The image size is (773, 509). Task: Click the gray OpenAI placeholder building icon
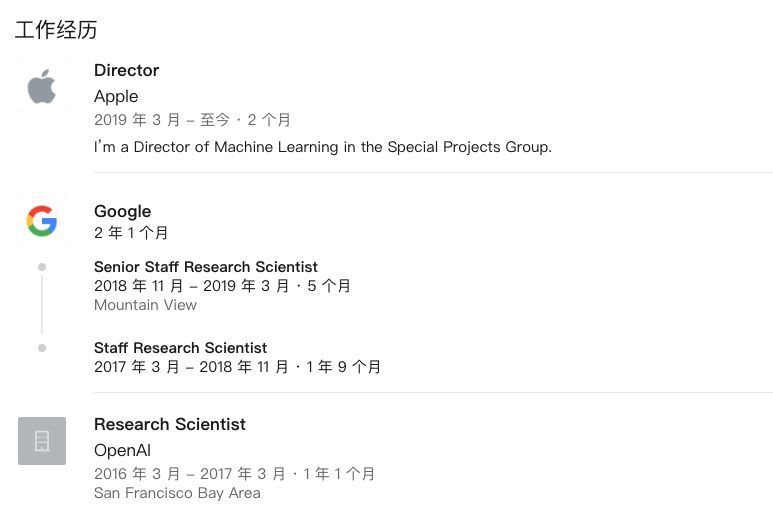coord(42,440)
